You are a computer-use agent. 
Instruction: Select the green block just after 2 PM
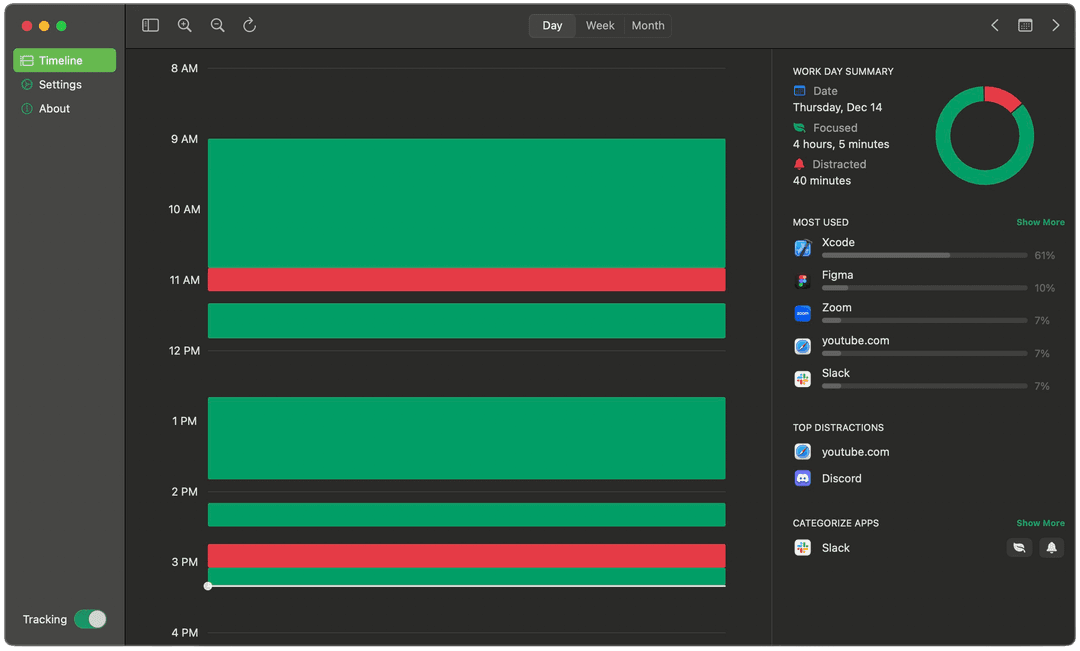pos(466,515)
